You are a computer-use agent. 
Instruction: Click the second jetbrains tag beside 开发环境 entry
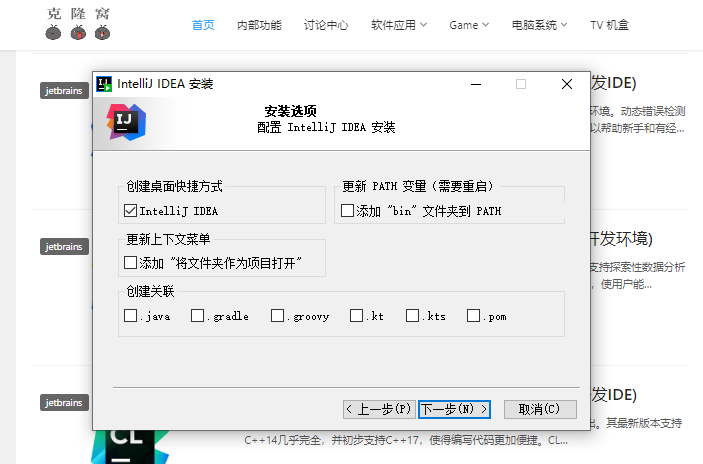[x=64, y=247]
